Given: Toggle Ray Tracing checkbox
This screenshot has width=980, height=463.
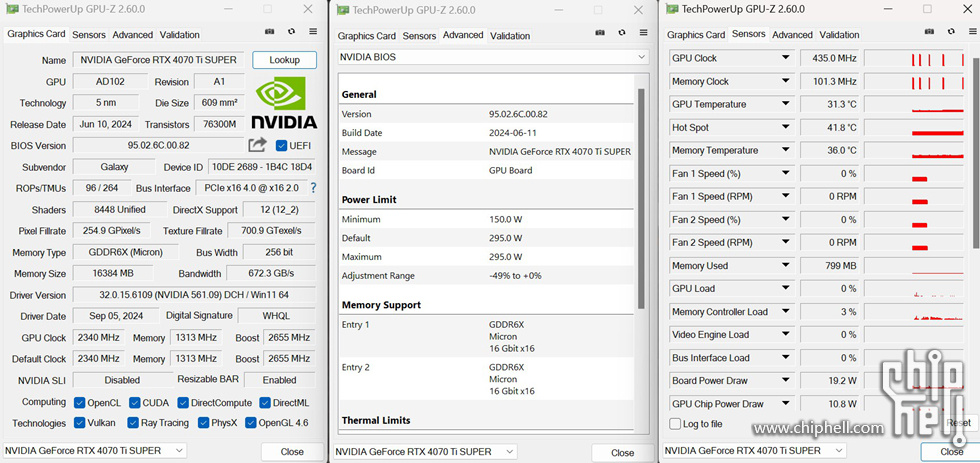Looking at the screenshot, I should (132, 423).
